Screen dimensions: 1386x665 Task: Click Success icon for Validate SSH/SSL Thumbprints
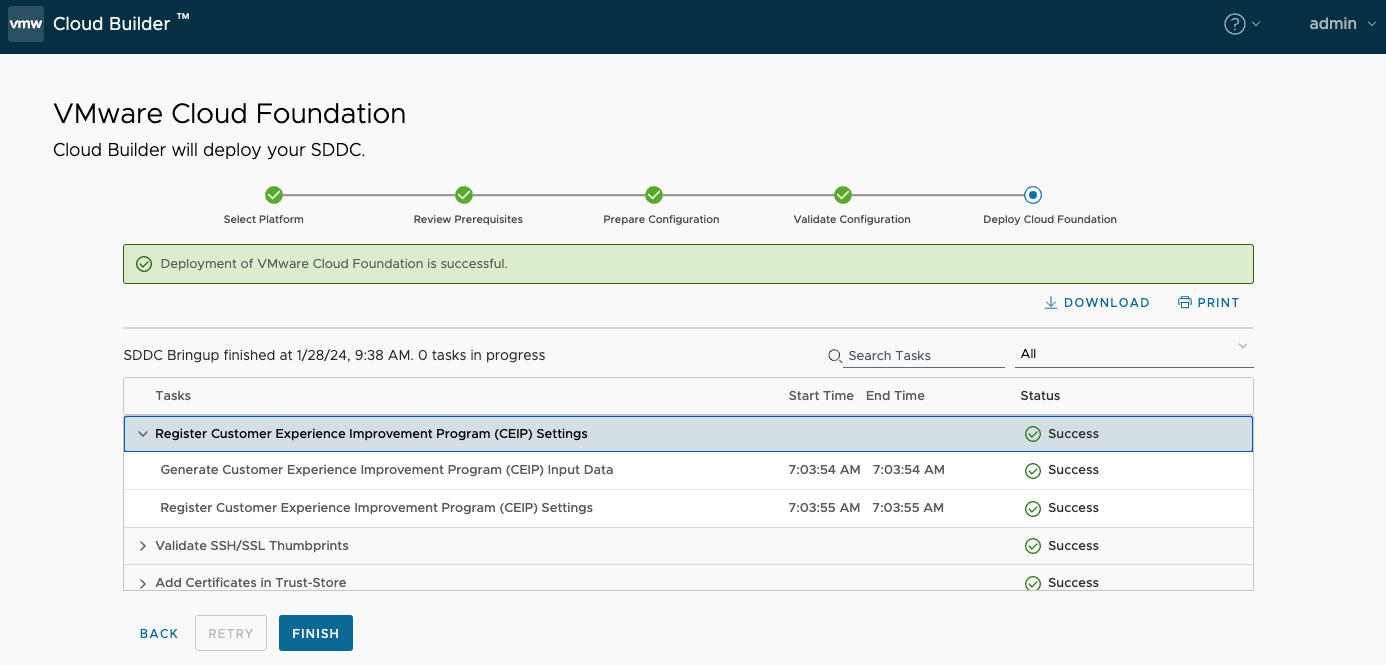pyautogui.click(x=1033, y=546)
